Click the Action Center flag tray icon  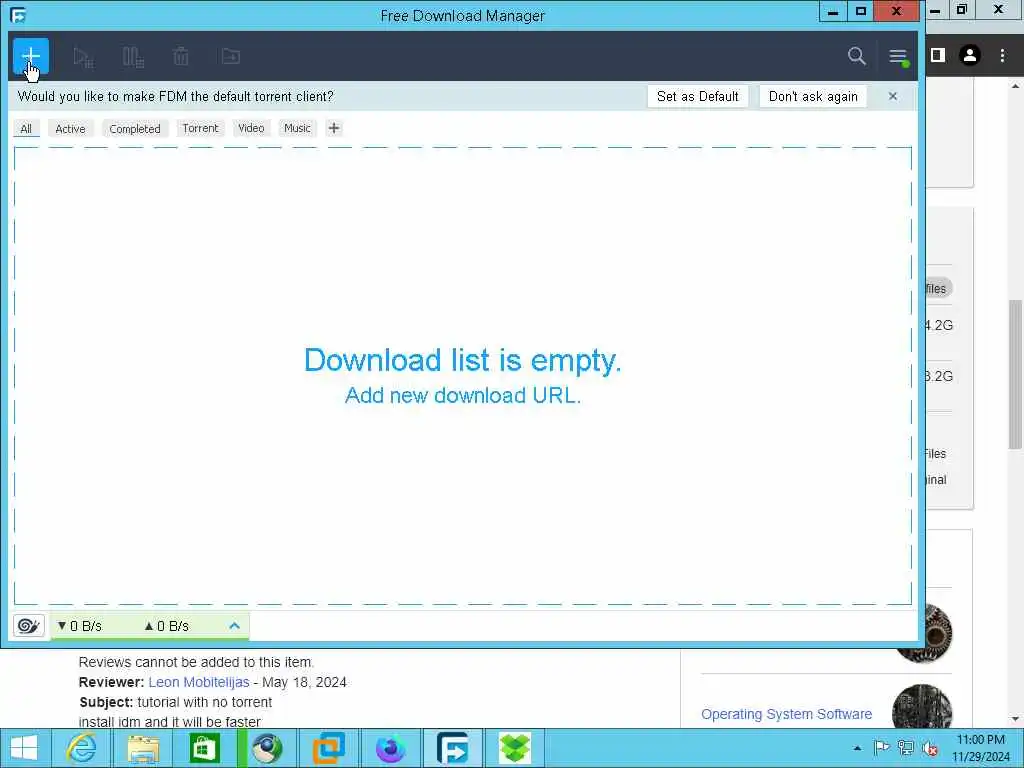pyautogui.click(x=881, y=748)
